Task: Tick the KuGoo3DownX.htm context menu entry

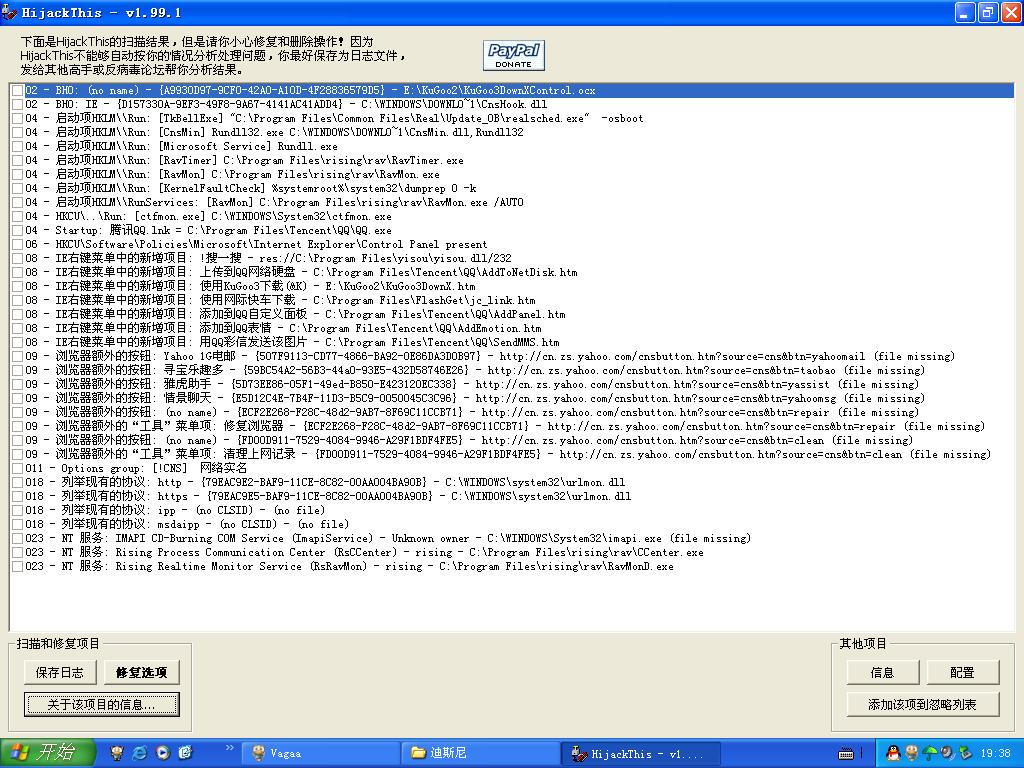Action: coord(18,286)
